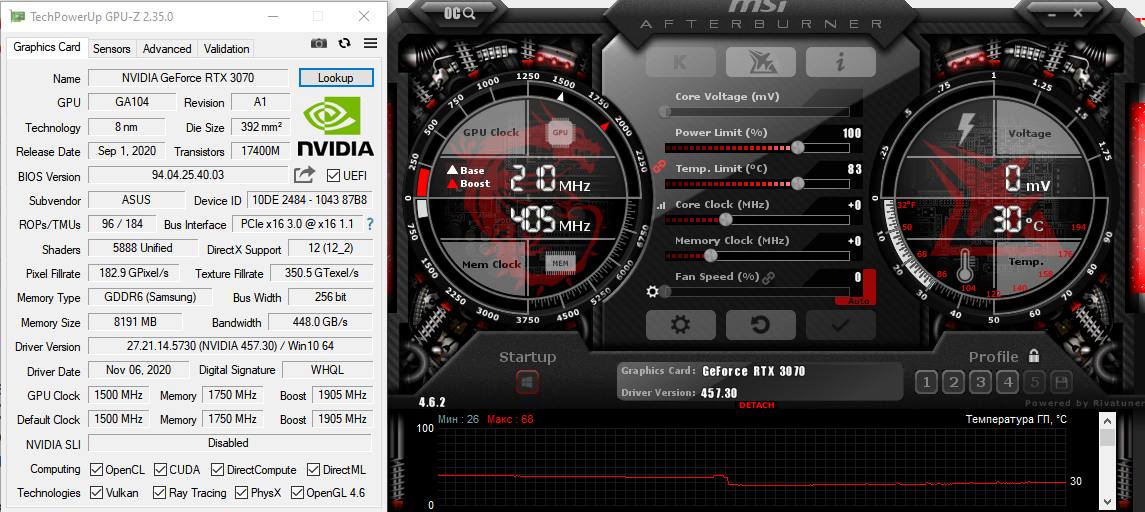Screen dimensions: 1145x512
Task: Toggle the Ray Tracing checkbox
Action: 160,492
